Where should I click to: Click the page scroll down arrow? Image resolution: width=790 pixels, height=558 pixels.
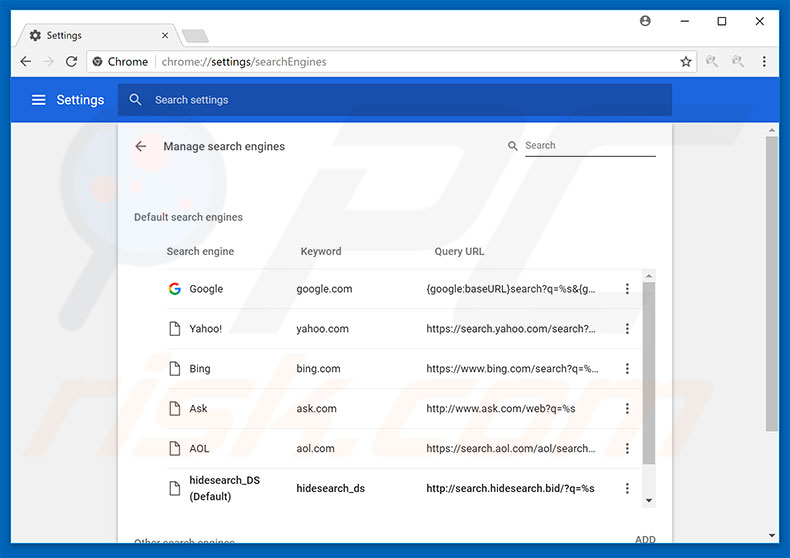(772, 535)
